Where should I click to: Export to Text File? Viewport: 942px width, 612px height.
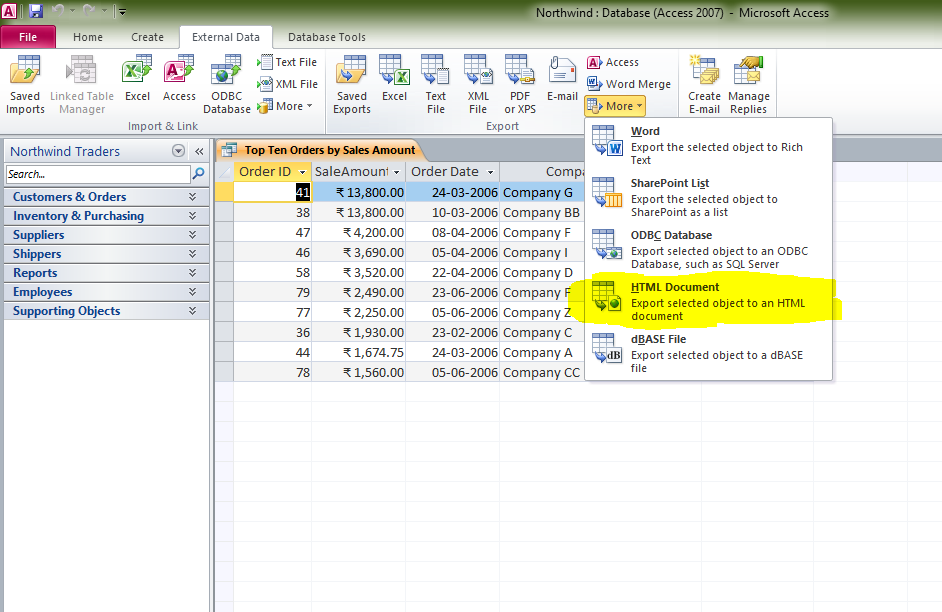[436, 84]
